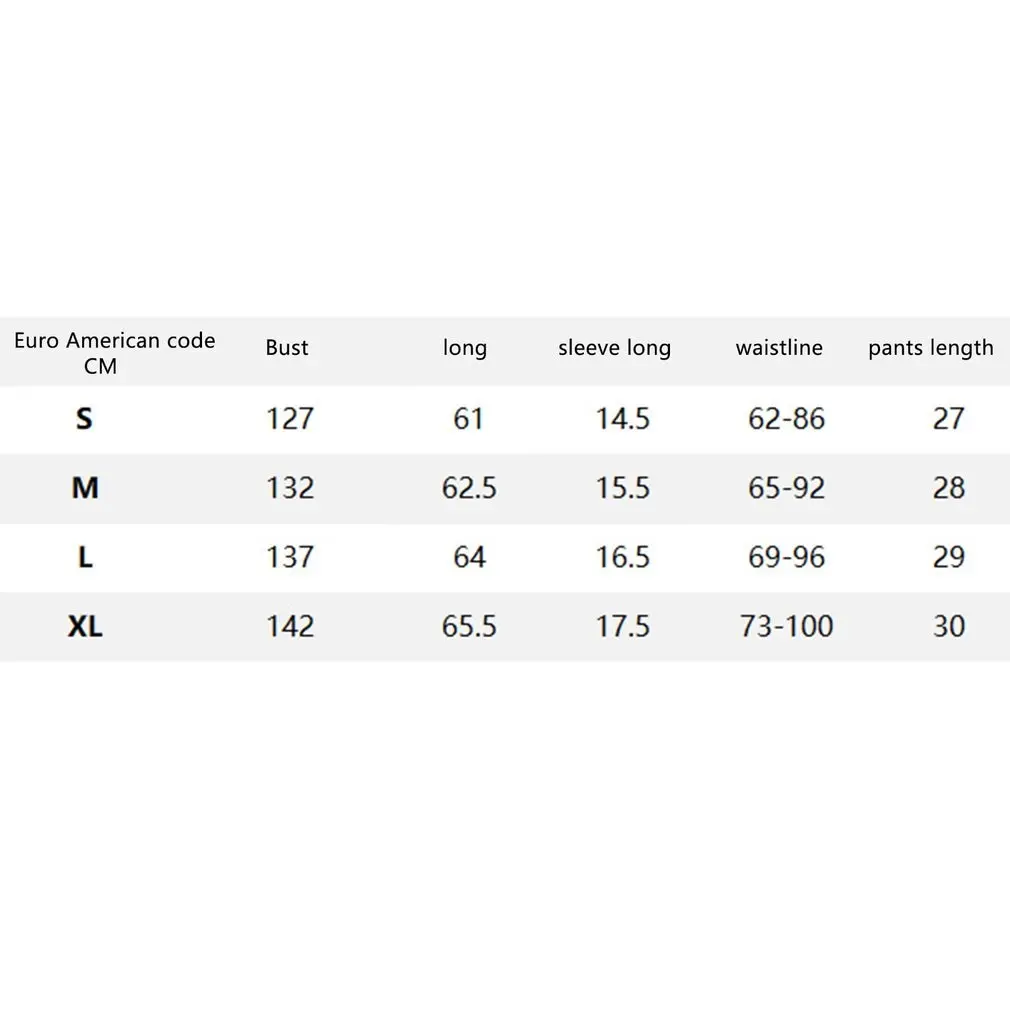Viewport: 1010px width, 1010px height.
Task: Click the waistline column header
Action: [779, 348]
